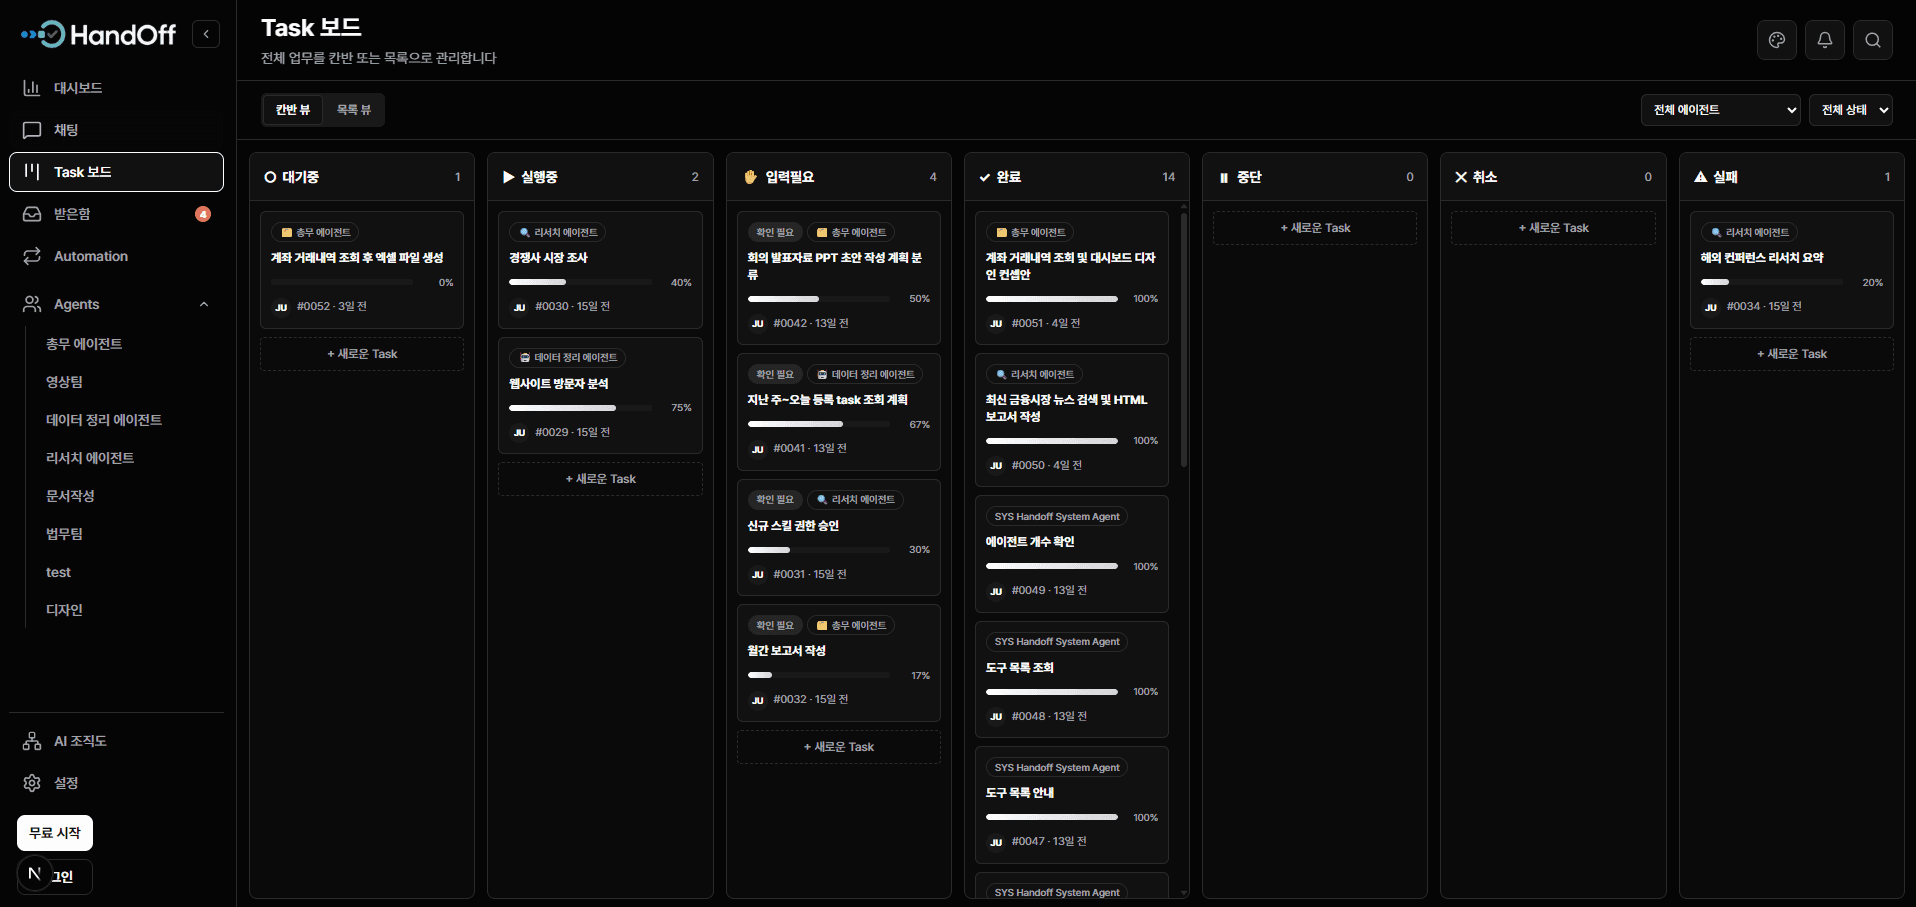Image resolution: width=1916 pixels, height=907 pixels.
Task: Click the 확인 필요 tag on 월간 보고서 작성
Action: (775, 626)
